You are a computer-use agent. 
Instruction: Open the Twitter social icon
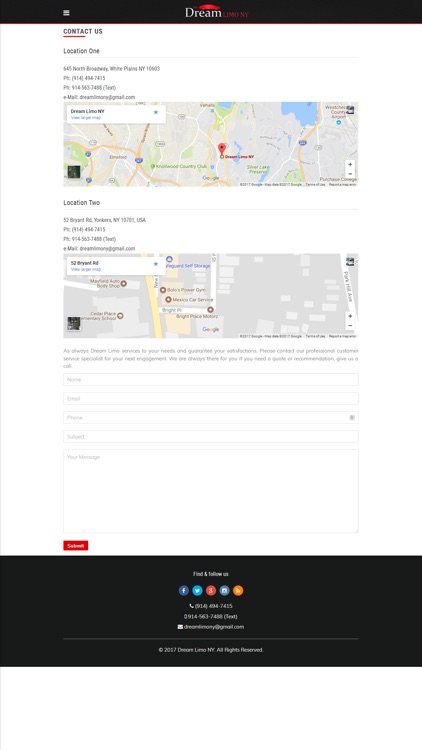(x=197, y=591)
